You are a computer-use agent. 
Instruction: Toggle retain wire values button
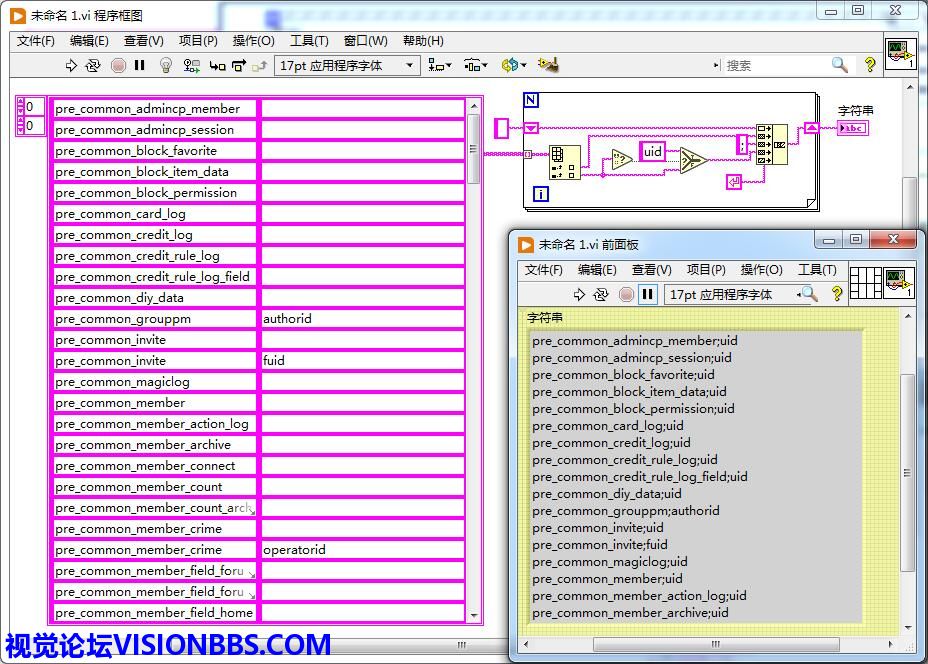coord(191,66)
